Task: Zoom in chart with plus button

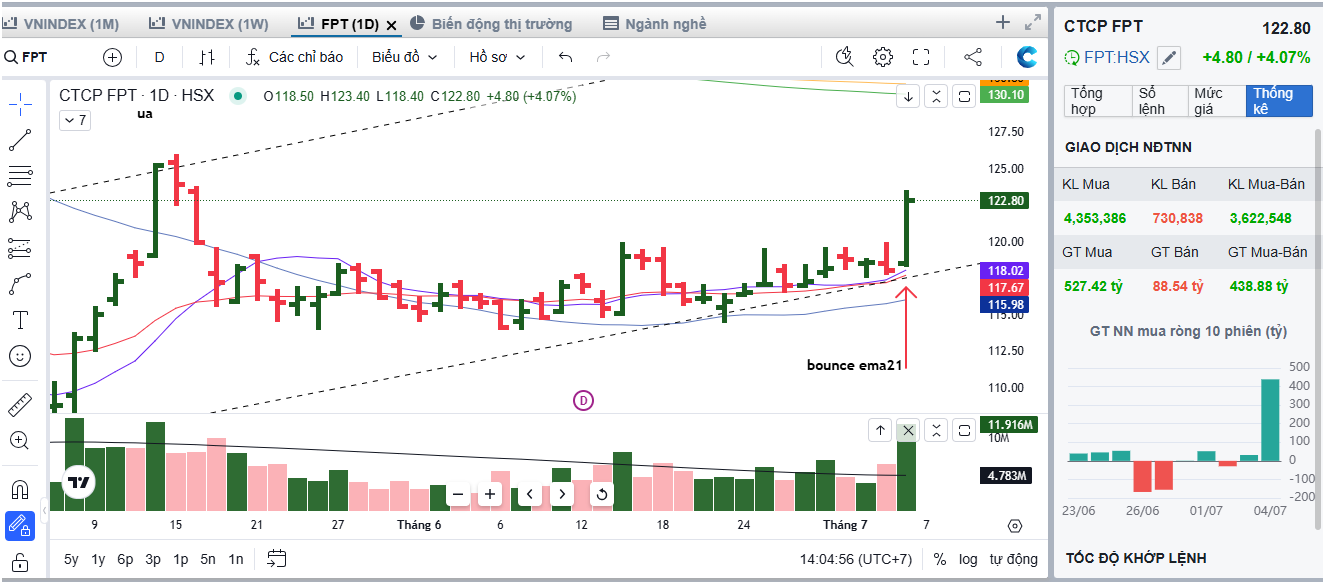Action: (x=490, y=494)
